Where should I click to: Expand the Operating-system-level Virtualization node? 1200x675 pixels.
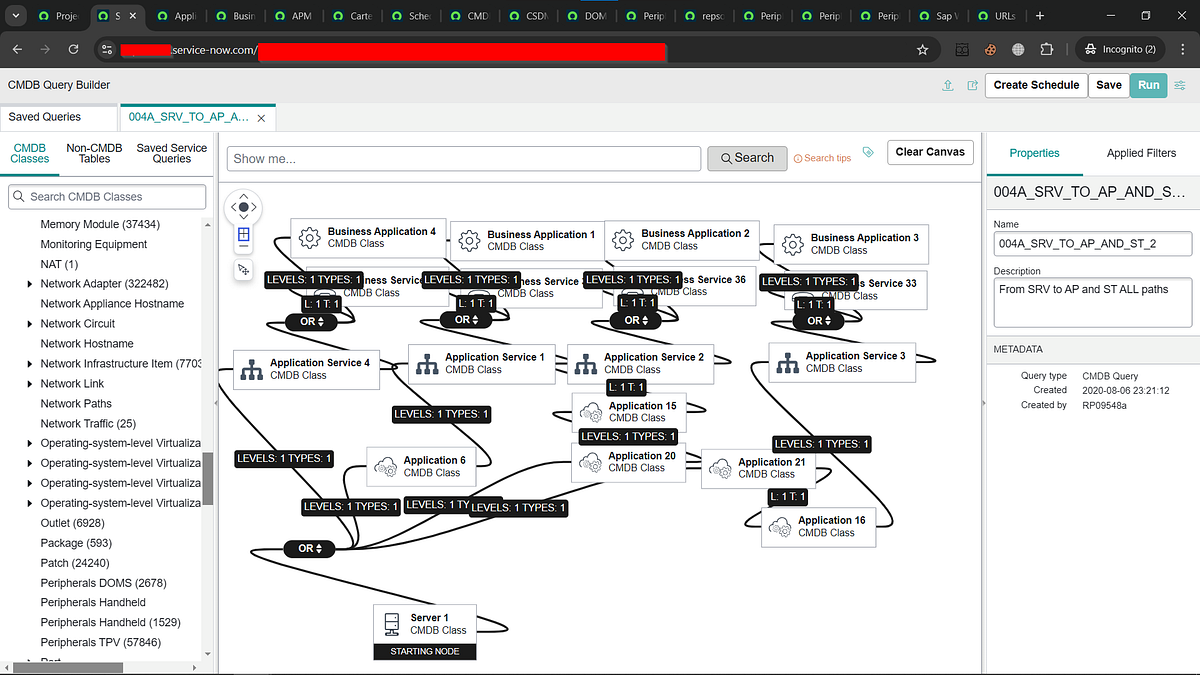[x=29, y=443]
